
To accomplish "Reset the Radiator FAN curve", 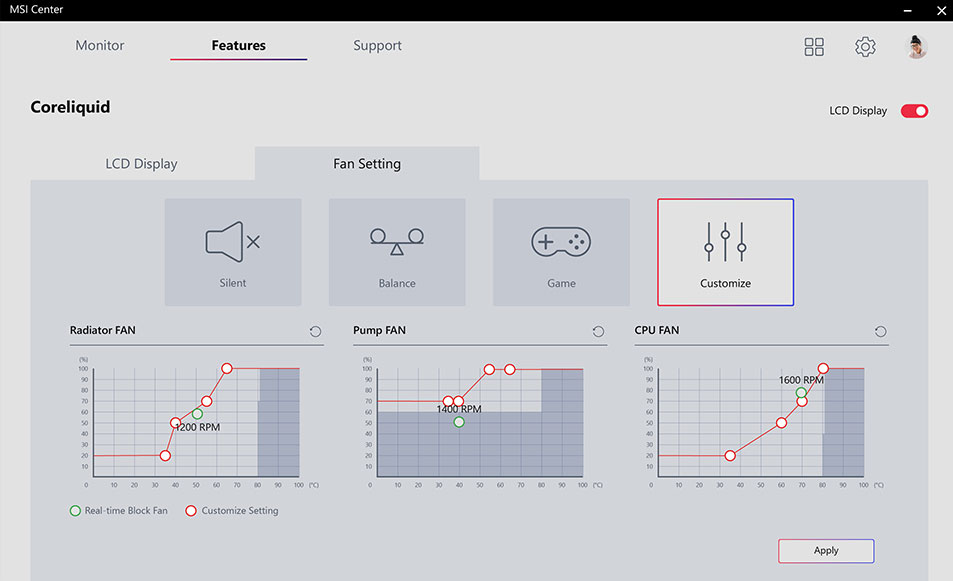I will pyautogui.click(x=316, y=332).
